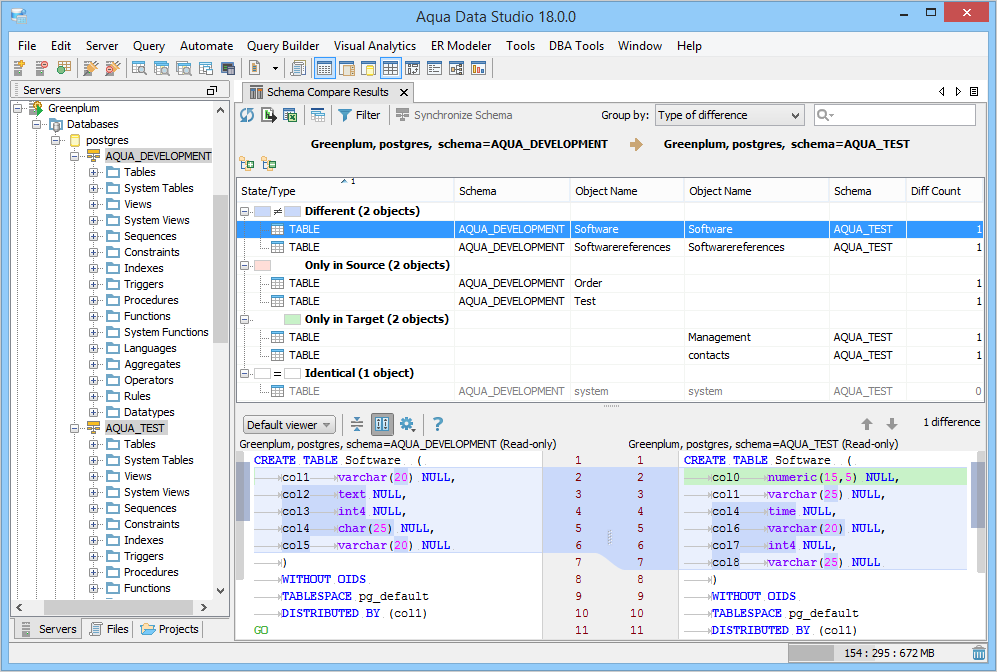Screen dimensions: 997x672
Task: Open the Group by Type of difference dropdown
Action: 729,115
